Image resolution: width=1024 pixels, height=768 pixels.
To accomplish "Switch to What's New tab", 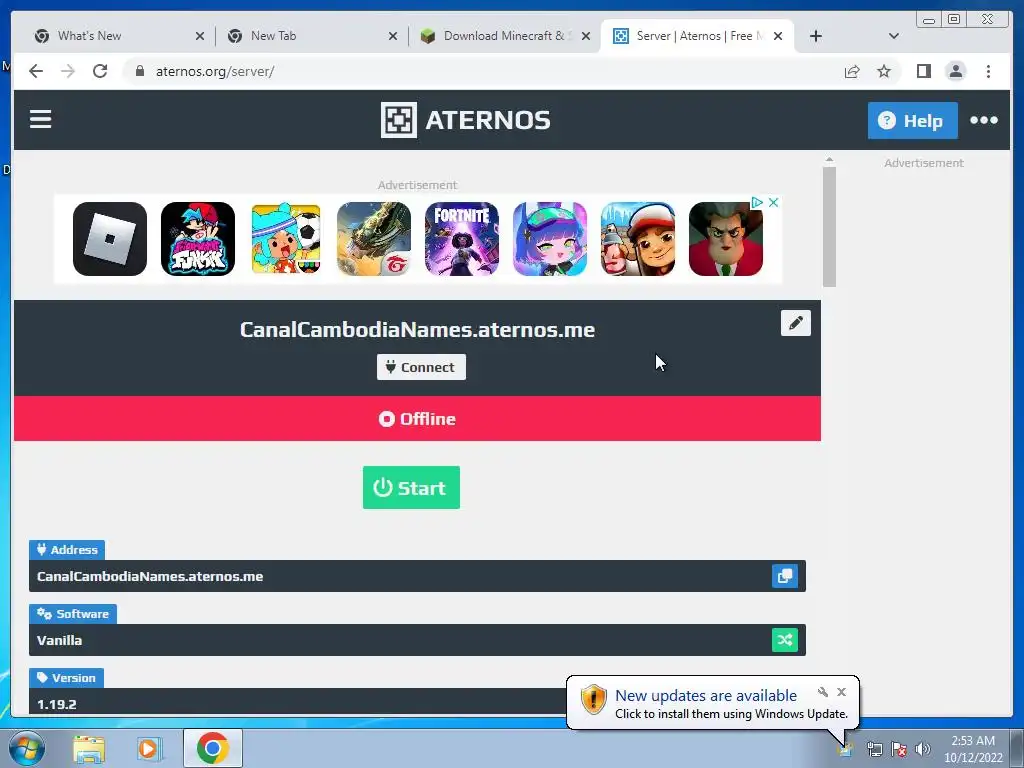I will pyautogui.click(x=118, y=36).
